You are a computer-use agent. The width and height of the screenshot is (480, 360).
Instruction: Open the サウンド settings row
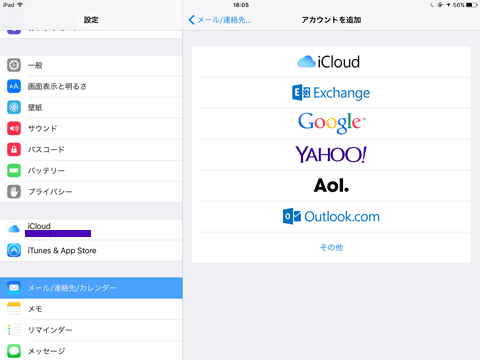[x=91, y=128]
